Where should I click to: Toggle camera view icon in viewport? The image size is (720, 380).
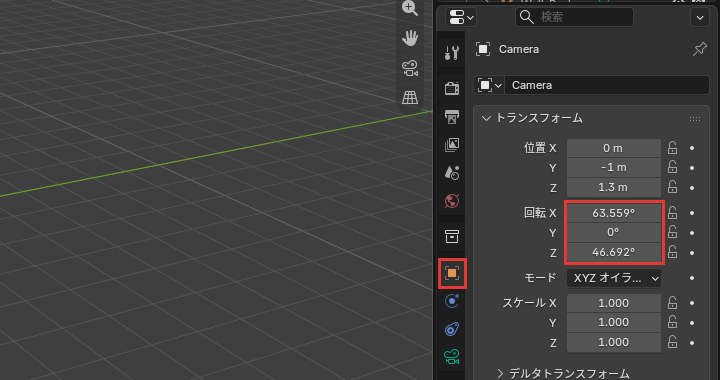(x=410, y=68)
